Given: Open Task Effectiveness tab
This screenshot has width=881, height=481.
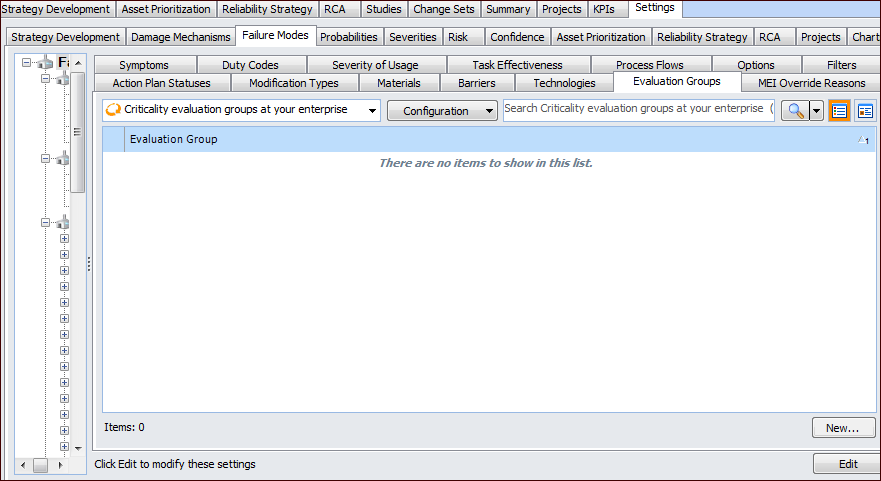Looking at the screenshot, I should tap(517, 65).
